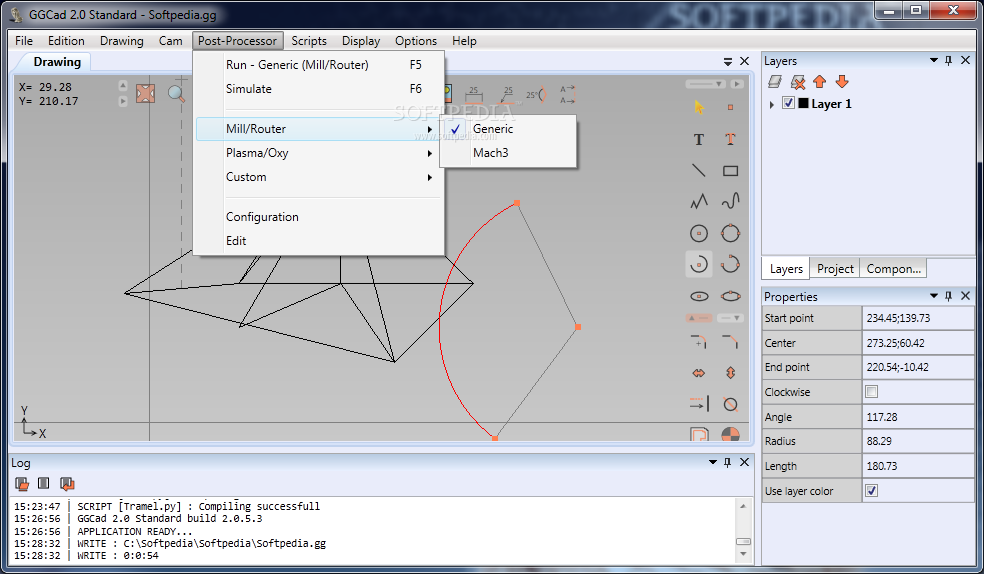
Task: Choose Mach3 from submenu
Action: click(x=491, y=153)
